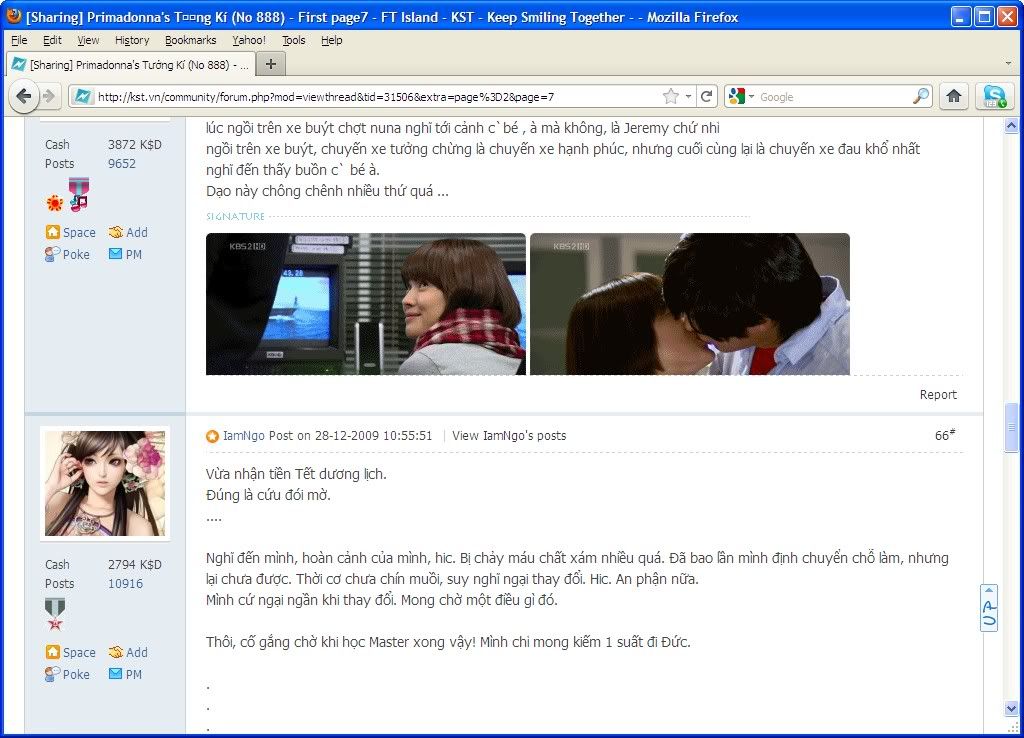Open the Yahoo! menu
1024x738 pixels.
(x=249, y=40)
